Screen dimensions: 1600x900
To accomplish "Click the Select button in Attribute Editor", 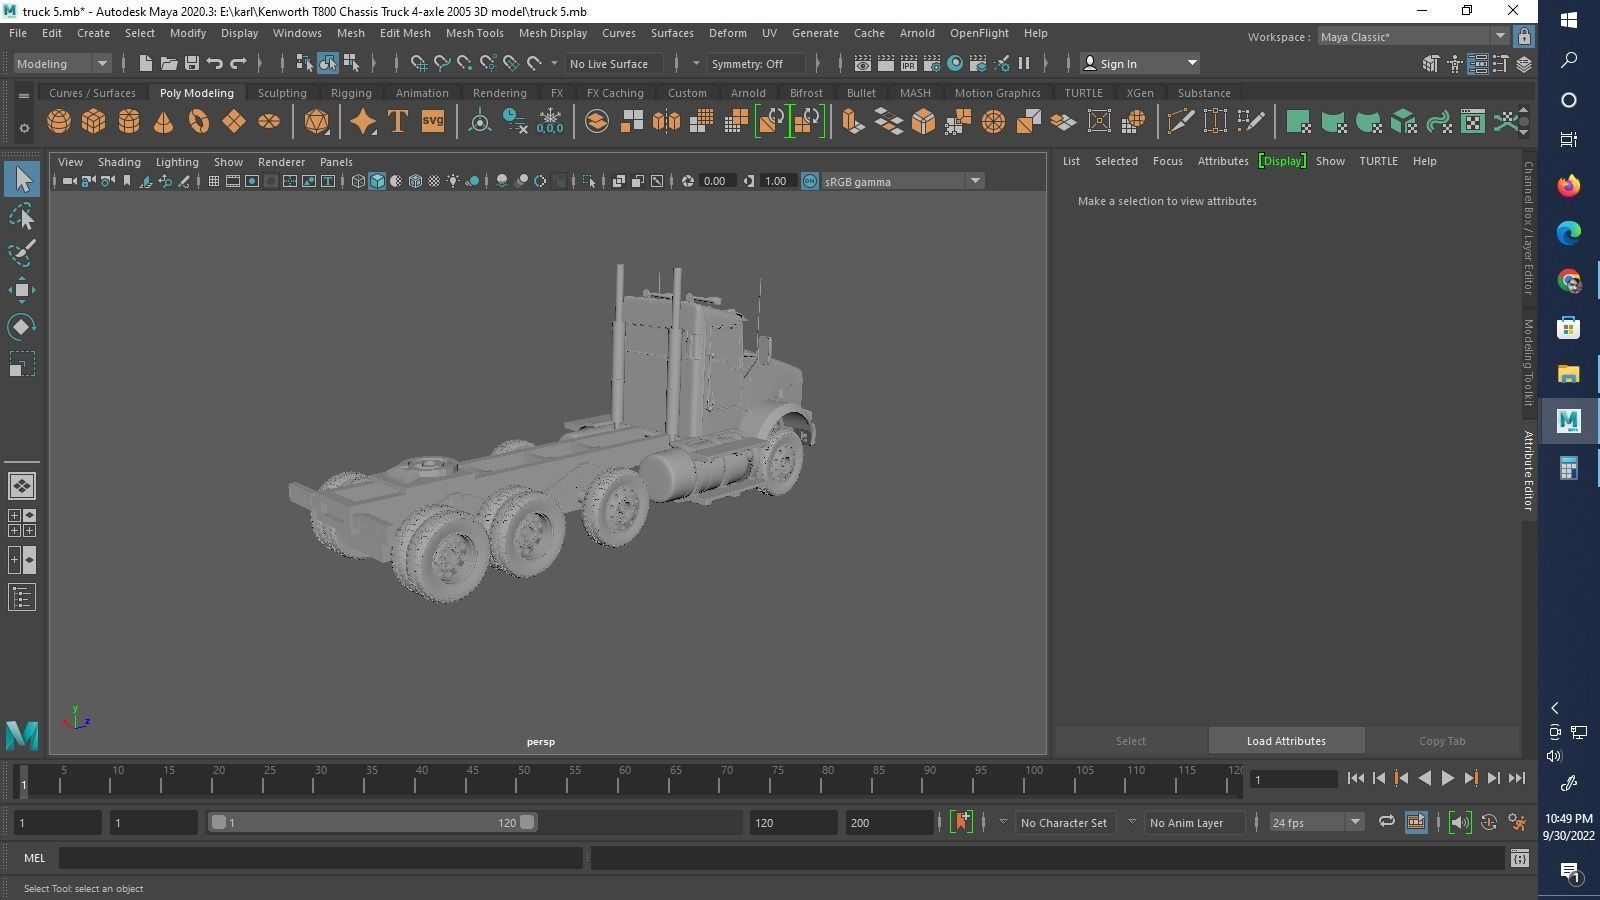I will pos(1131,741).
